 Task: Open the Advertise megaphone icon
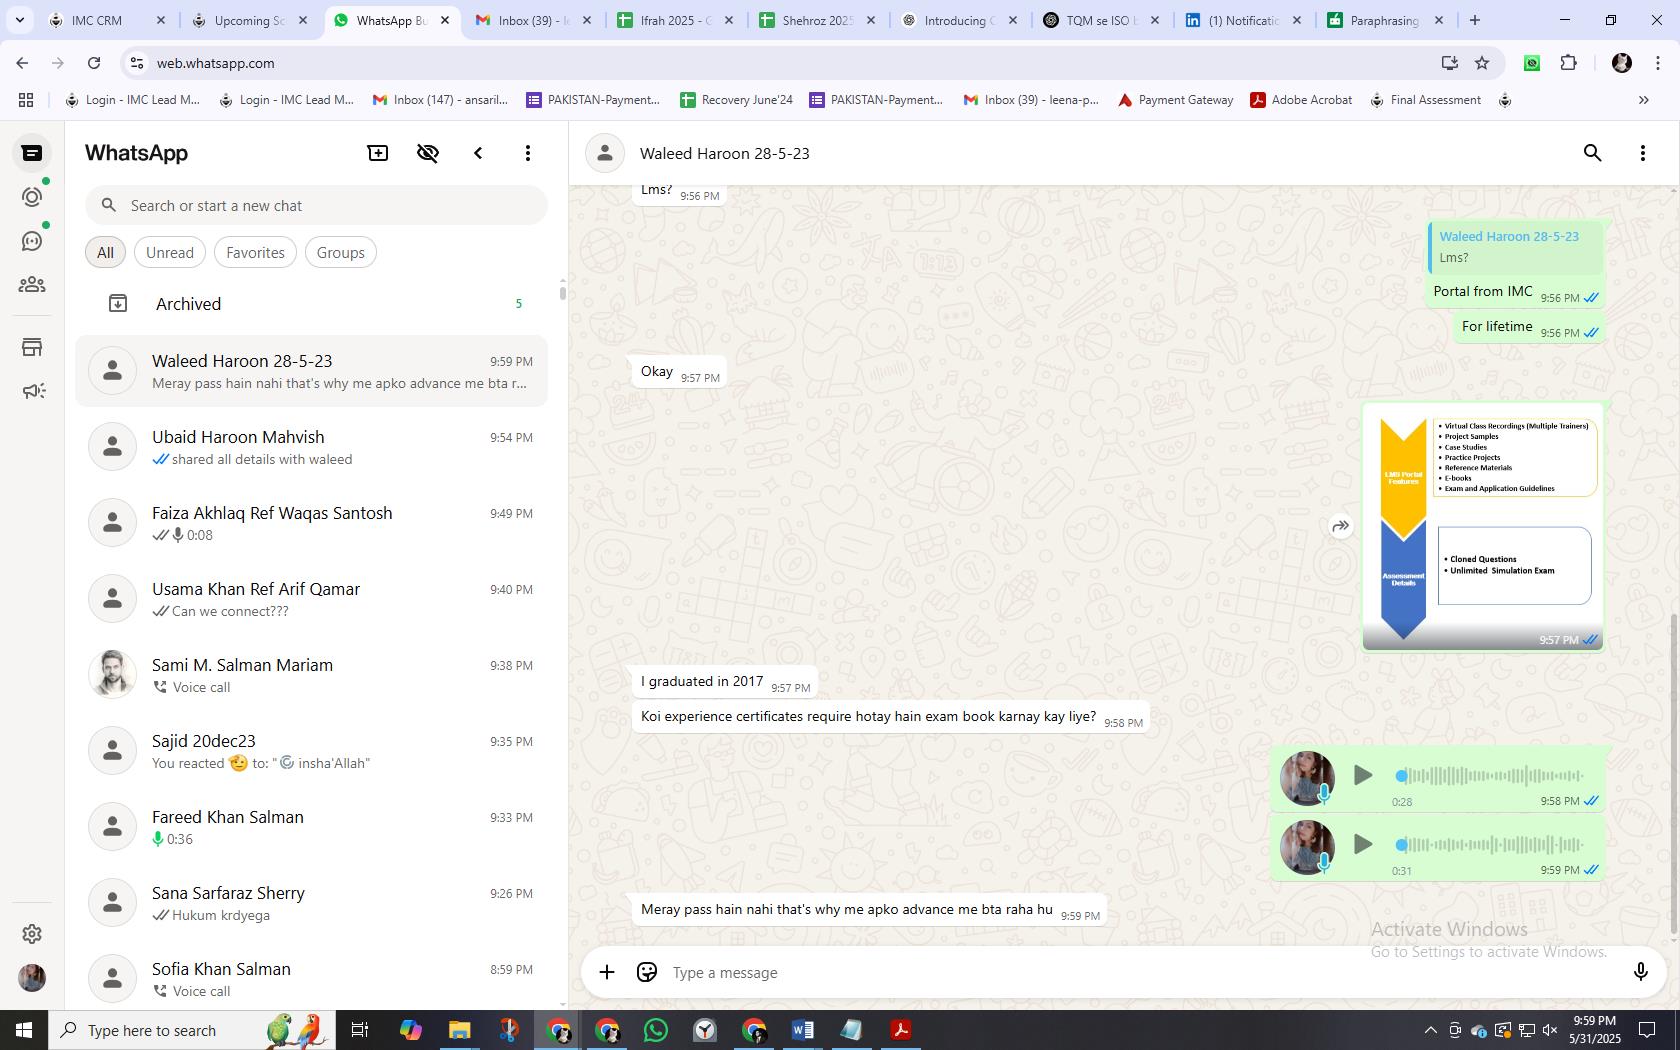click(x=32, y=391)
